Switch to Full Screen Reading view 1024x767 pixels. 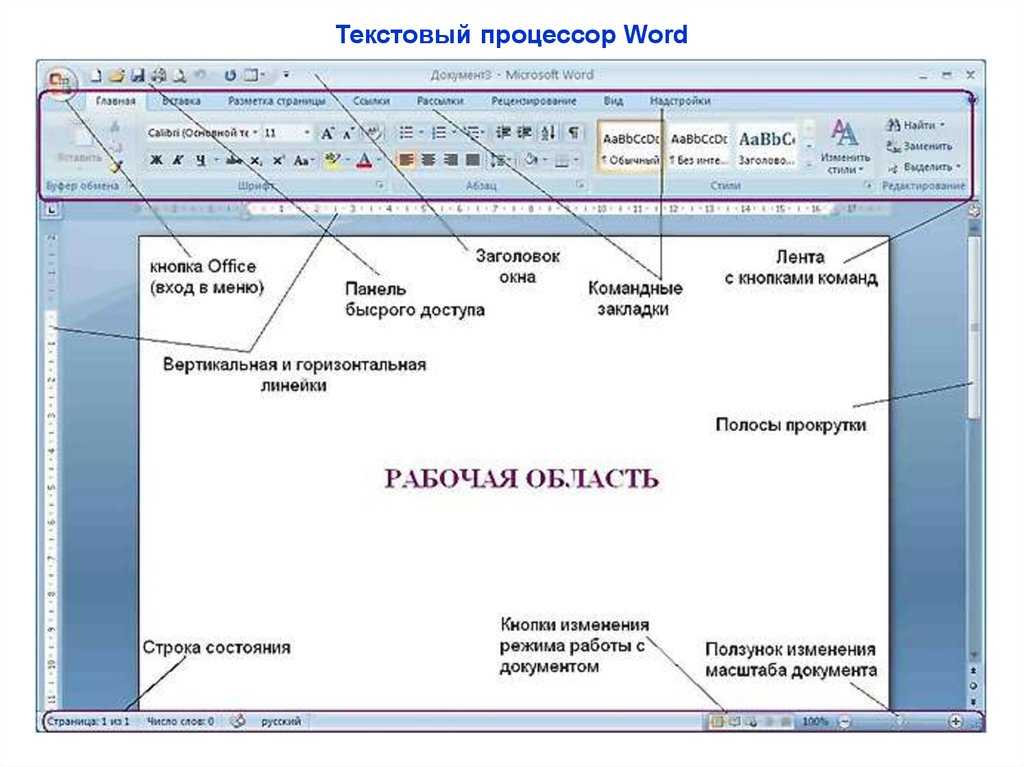click(x=735, y=722)
